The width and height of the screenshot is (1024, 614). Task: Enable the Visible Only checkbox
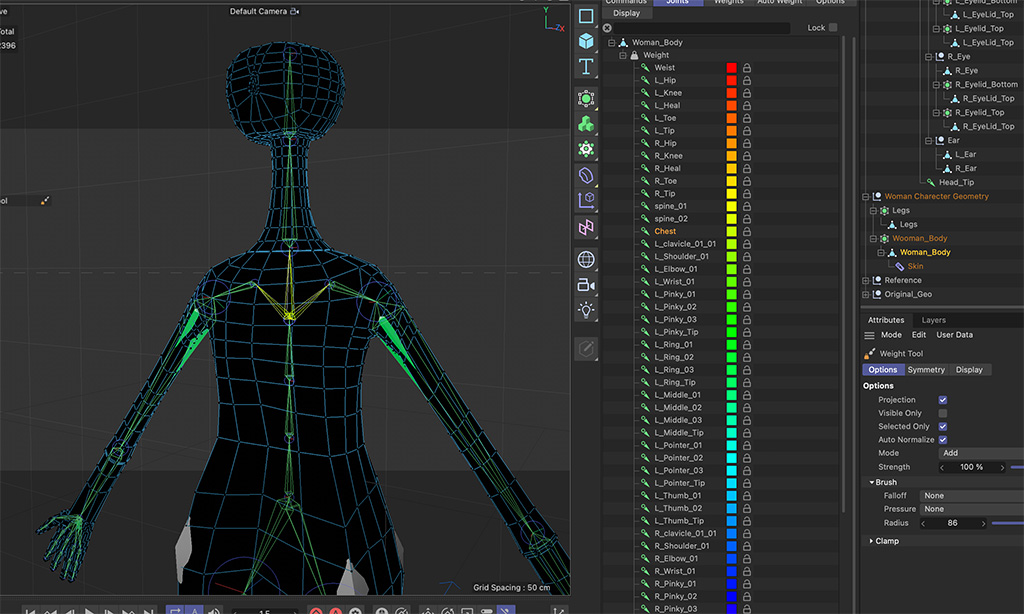point(943,413)
